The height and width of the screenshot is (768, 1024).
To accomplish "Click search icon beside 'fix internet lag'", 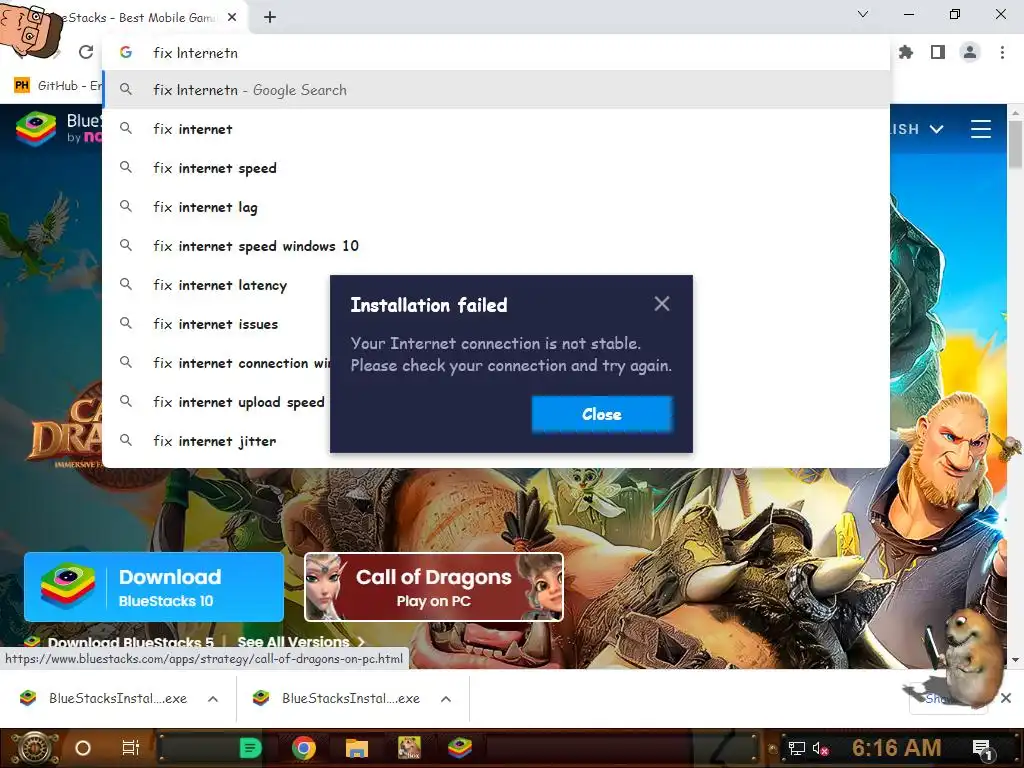I will tap(126, 206).
